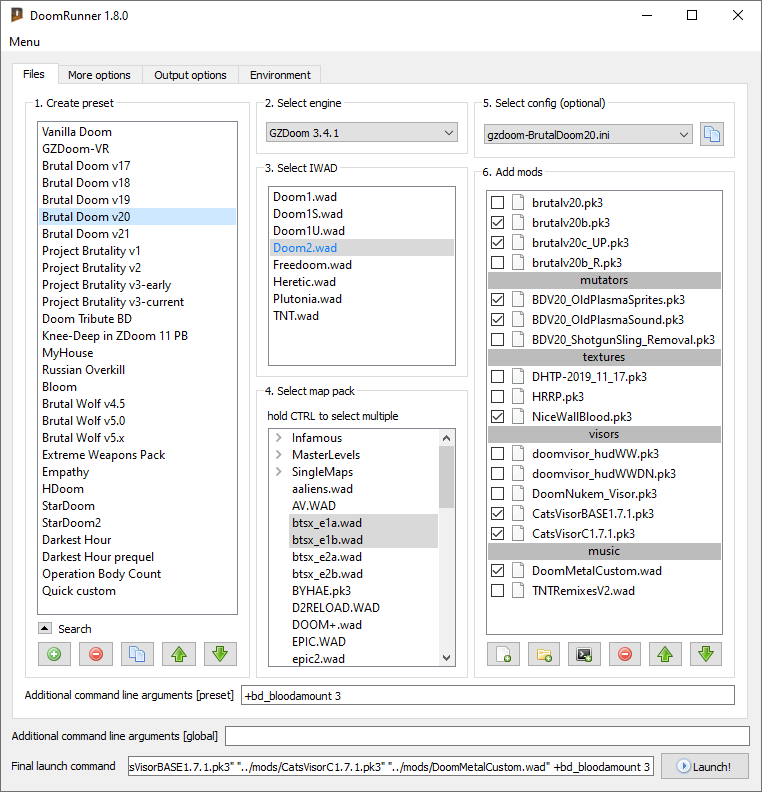Select Vanilla Doom preset

(x=137, y=132)
